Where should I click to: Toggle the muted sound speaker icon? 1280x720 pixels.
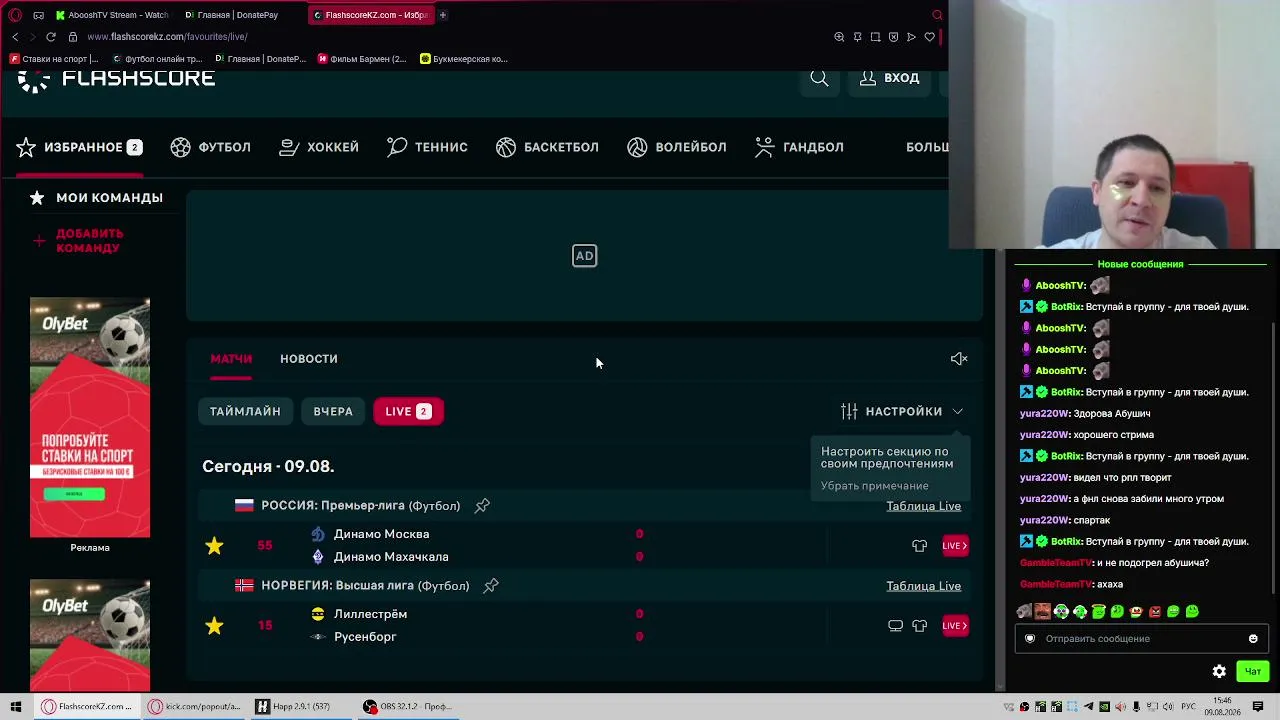click(959, 359)
